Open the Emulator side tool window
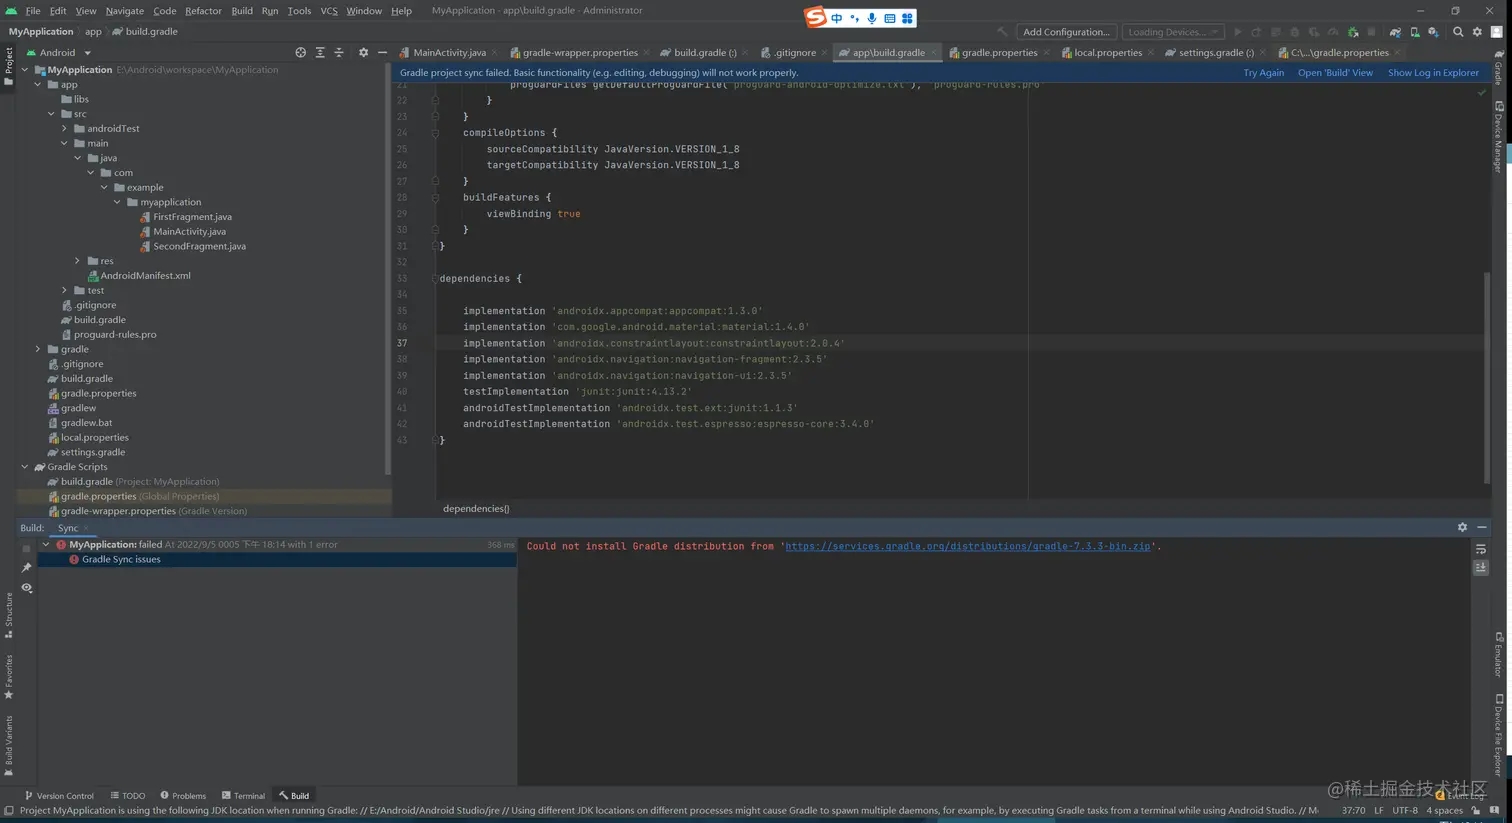Screen dimensions: 1512x823 (1498, 655)
